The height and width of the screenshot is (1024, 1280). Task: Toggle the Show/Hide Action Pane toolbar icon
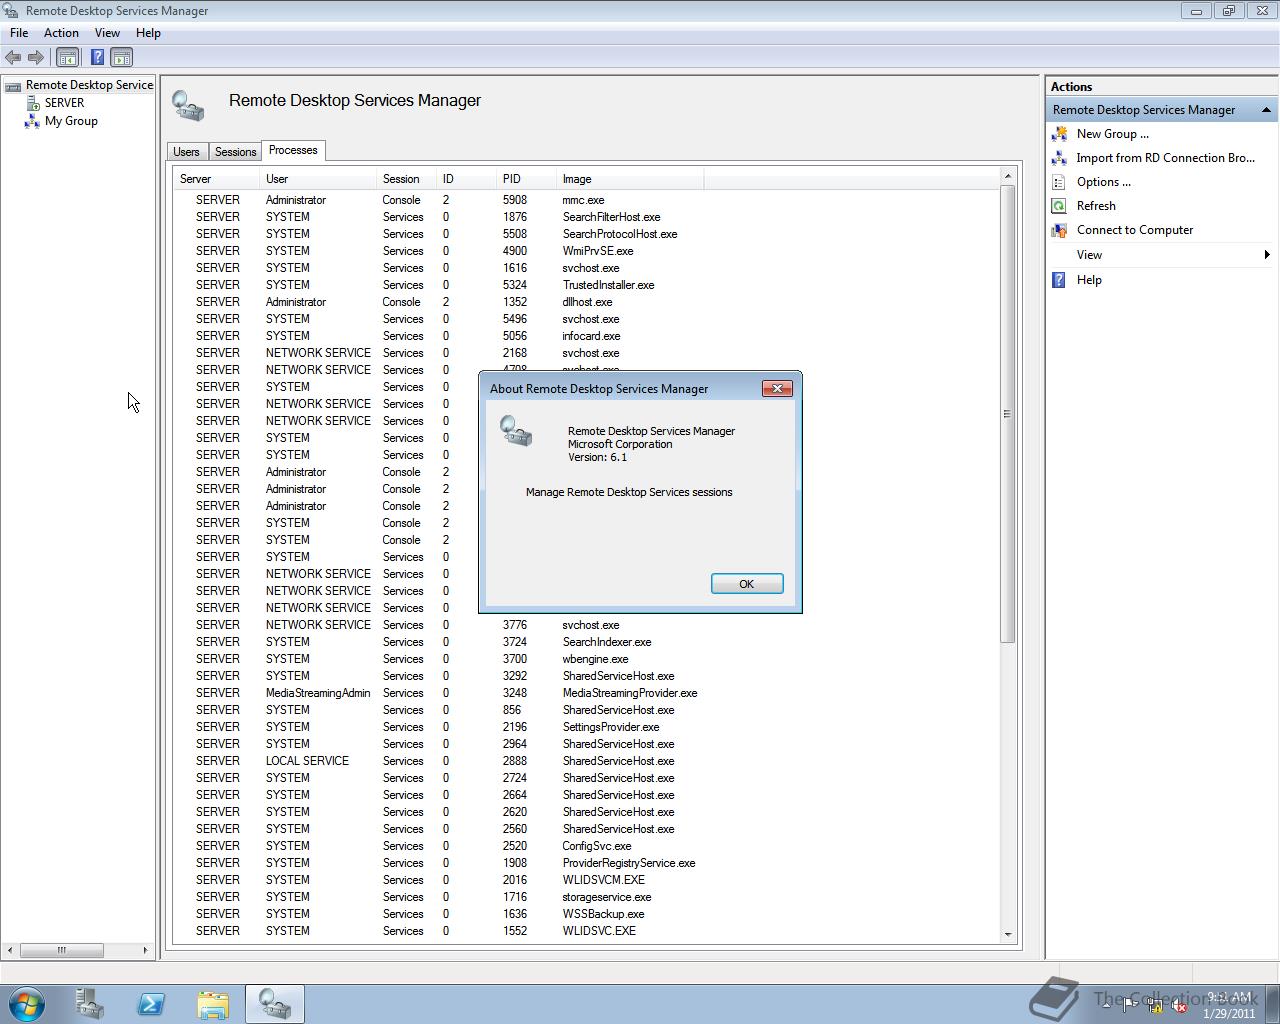[121, 57]
